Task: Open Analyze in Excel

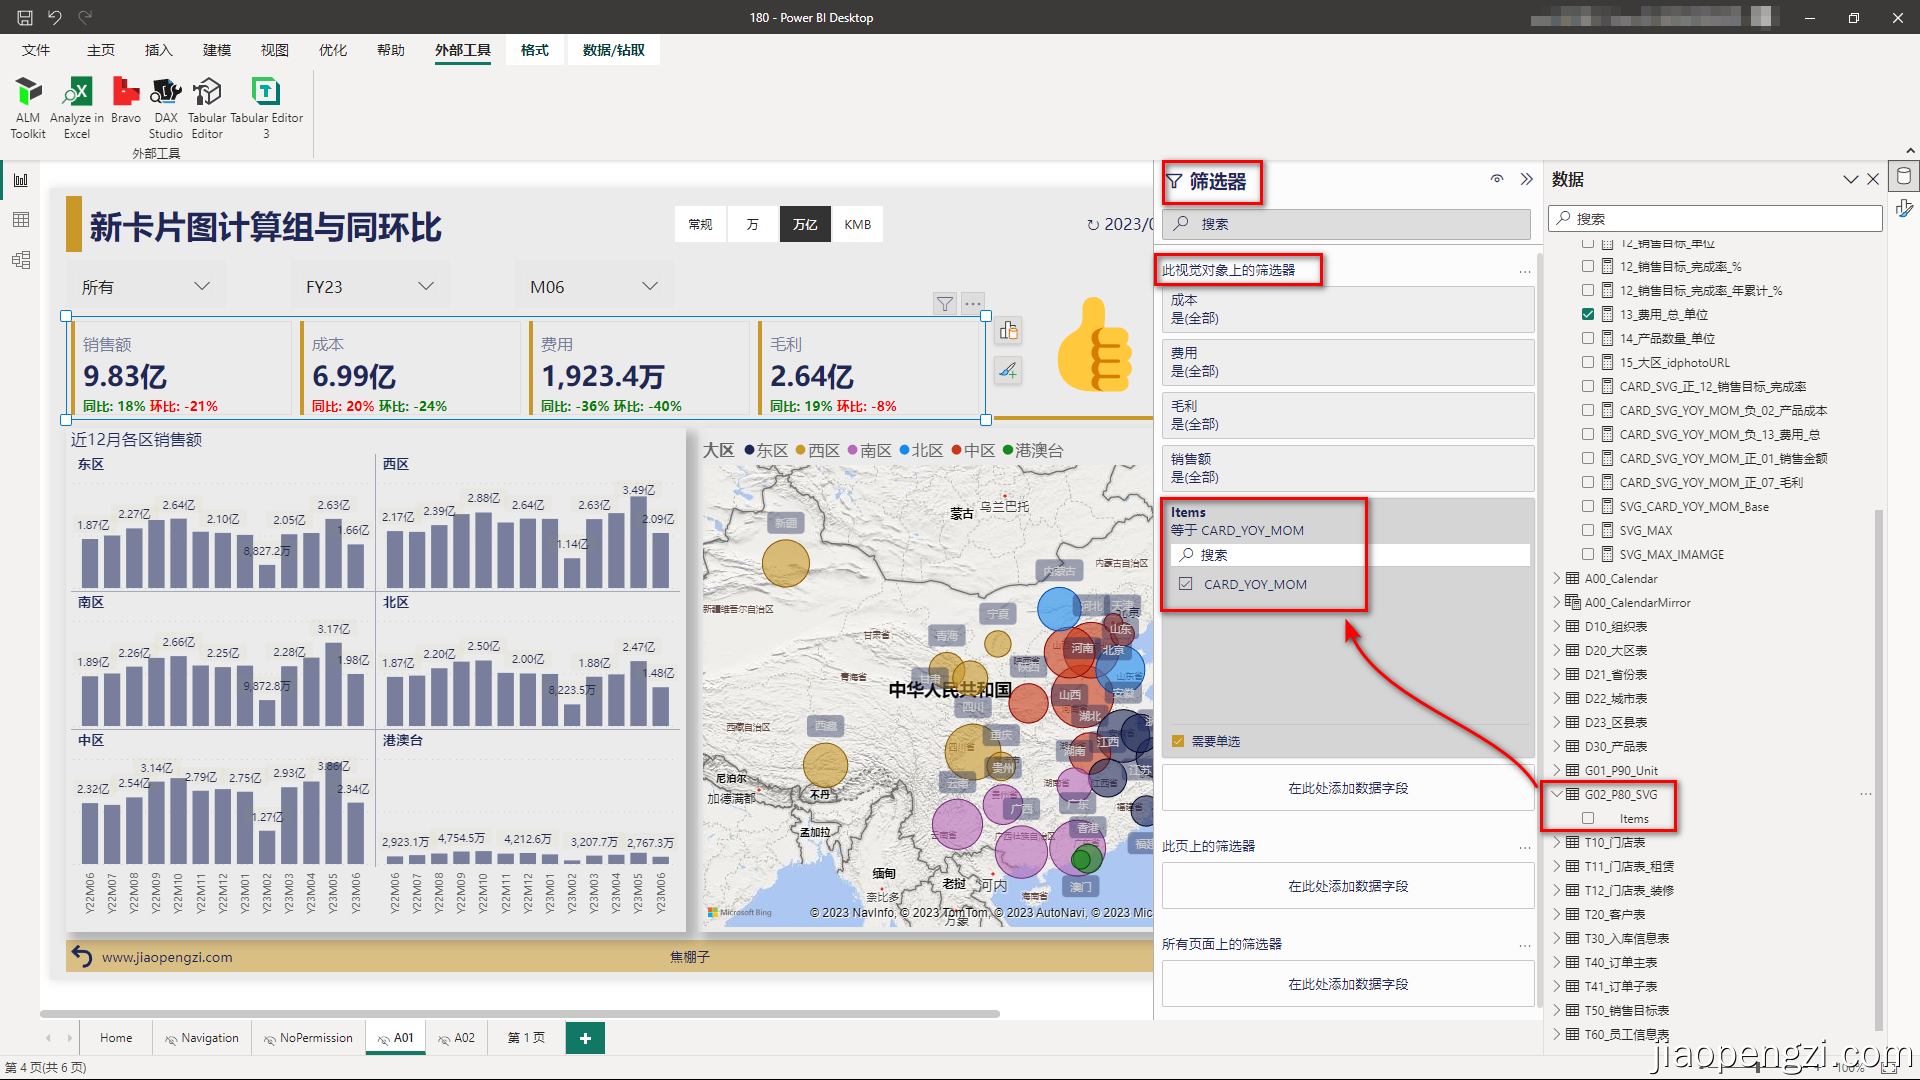Action: coord(76,105)
